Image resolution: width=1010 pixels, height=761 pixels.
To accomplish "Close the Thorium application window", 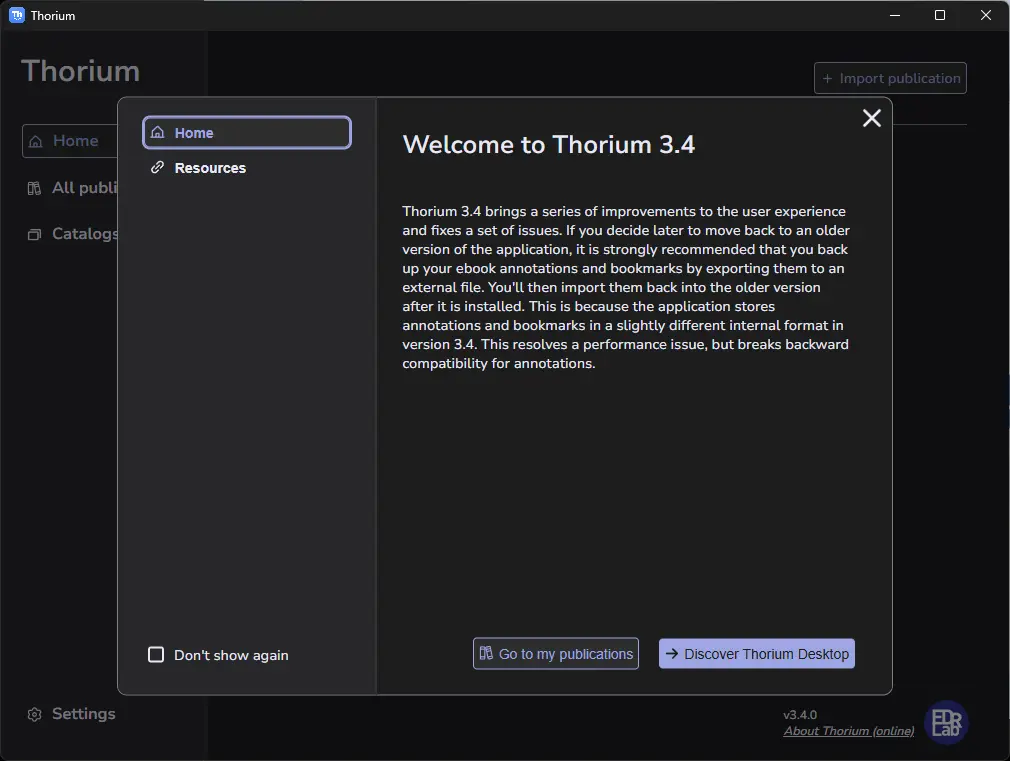I will (x=986, y=15).
